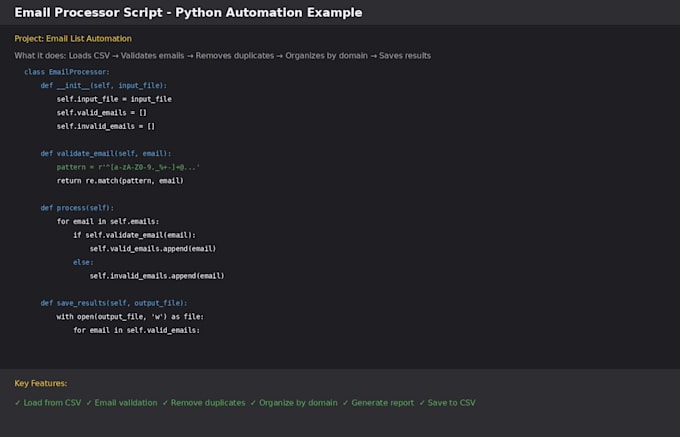Click the 'What it does: Loads CSV' description line
The image size is (680, 437).
coord(222,55)
